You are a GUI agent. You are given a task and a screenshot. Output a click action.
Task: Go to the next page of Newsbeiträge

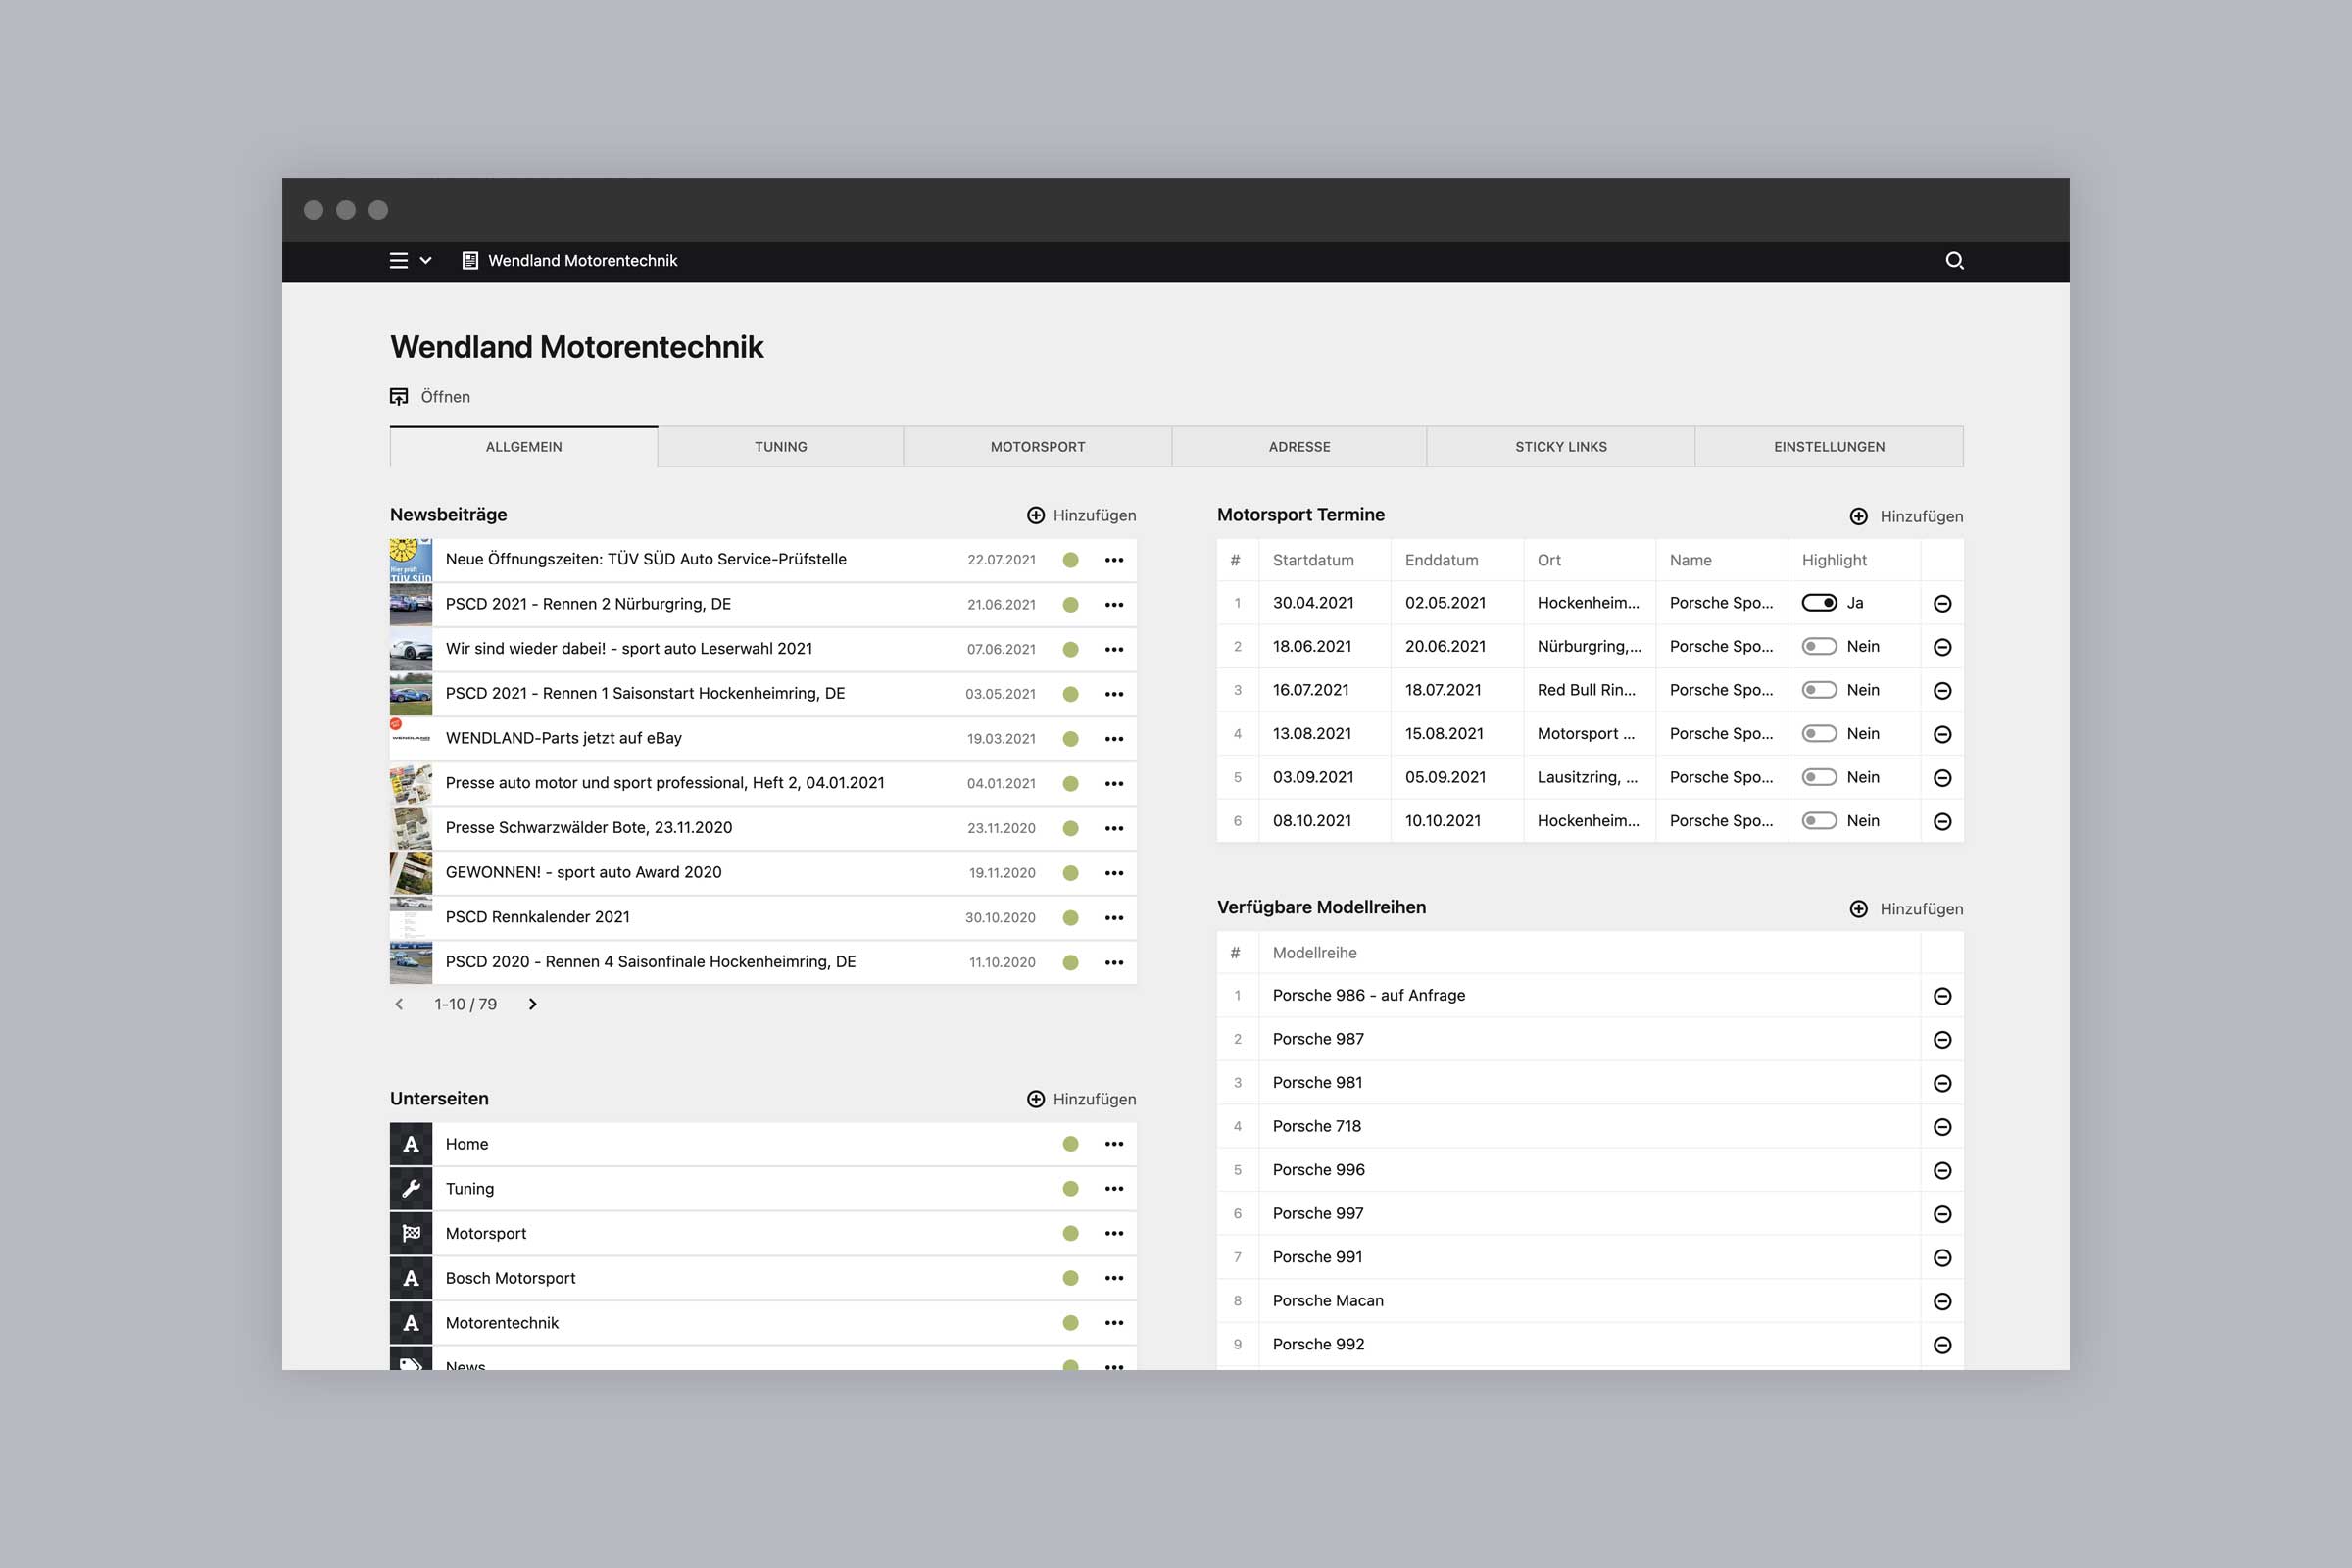click(x=532, y=1004)
